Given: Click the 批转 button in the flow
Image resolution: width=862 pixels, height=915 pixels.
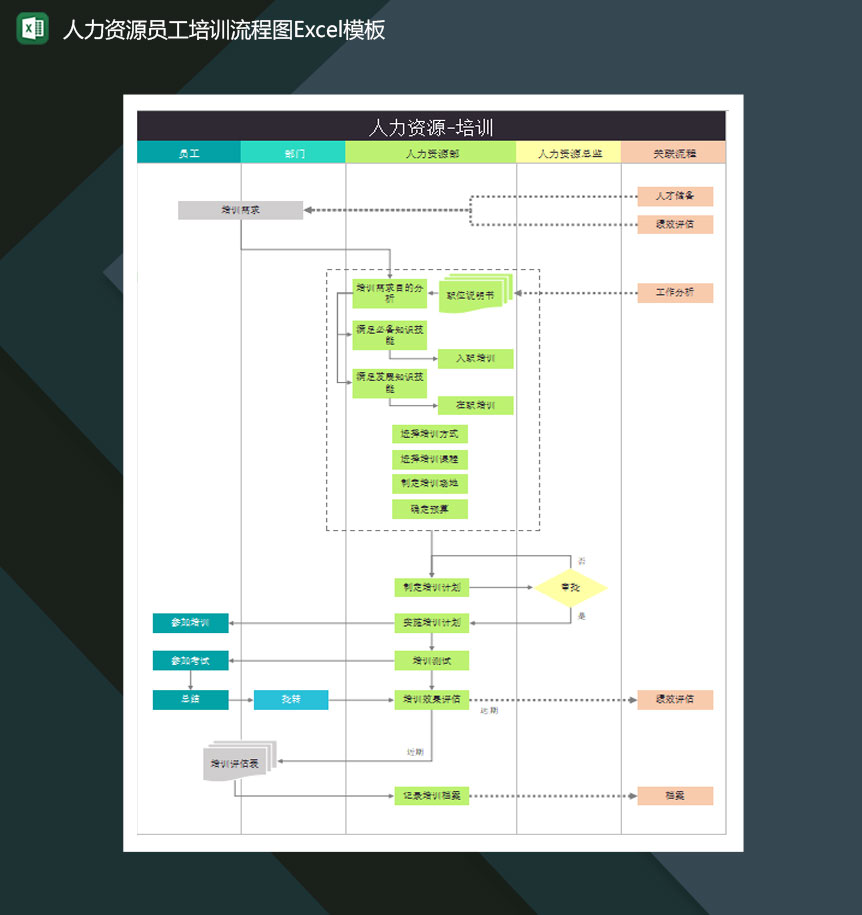Looking at the screenshot, I should tap(292, 700).
